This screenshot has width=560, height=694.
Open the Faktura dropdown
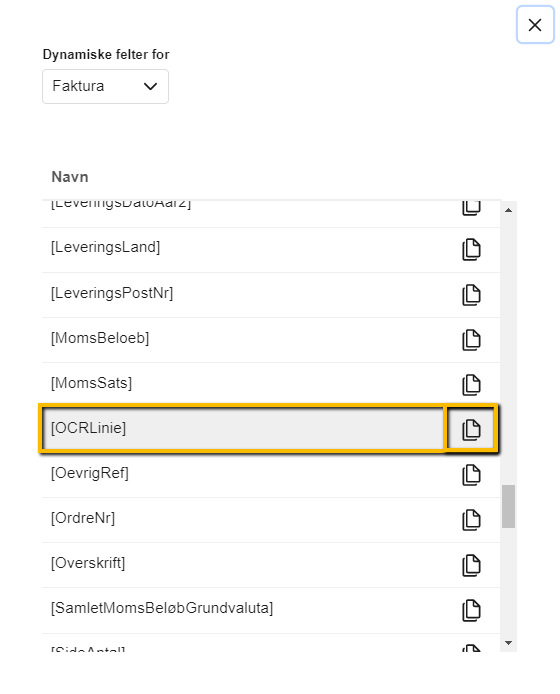[105, 86]
